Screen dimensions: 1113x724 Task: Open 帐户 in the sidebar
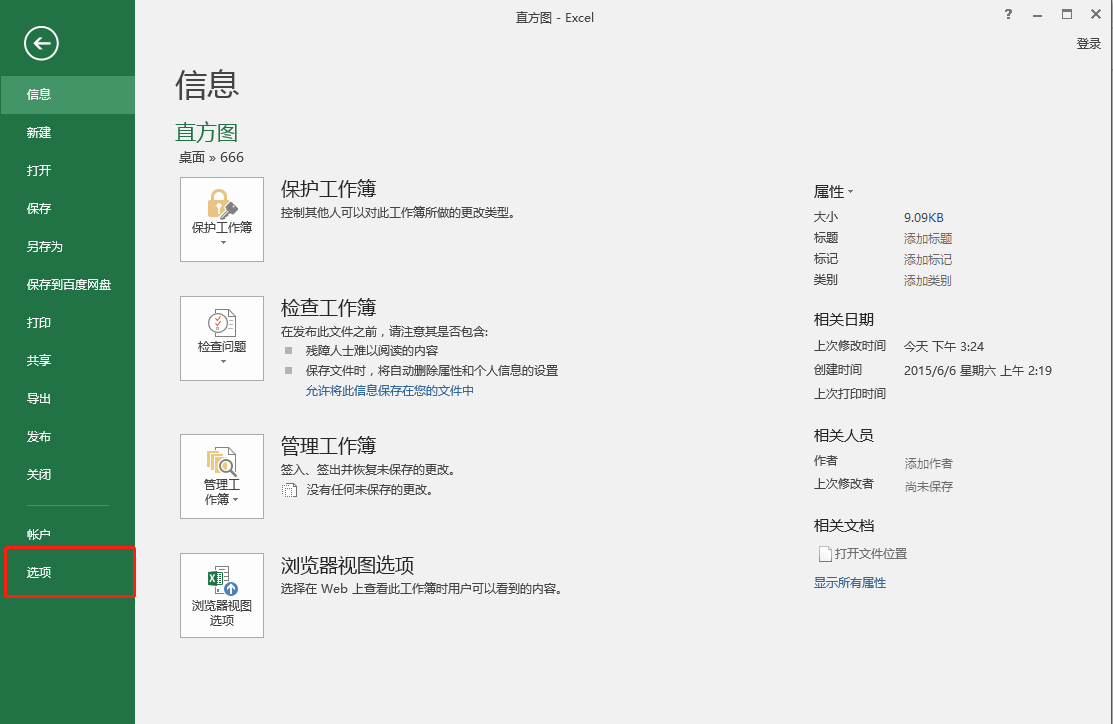67,534
